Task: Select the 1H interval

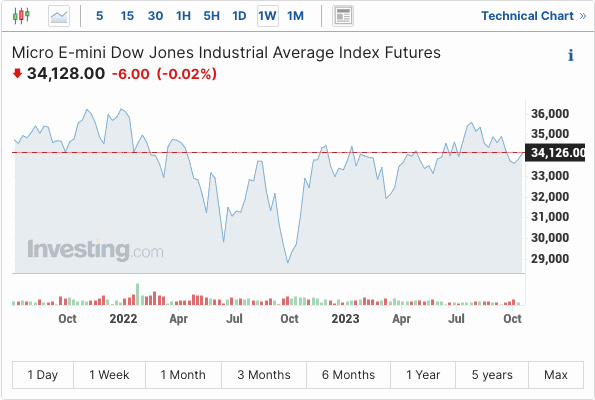Action: coord(183,16)
